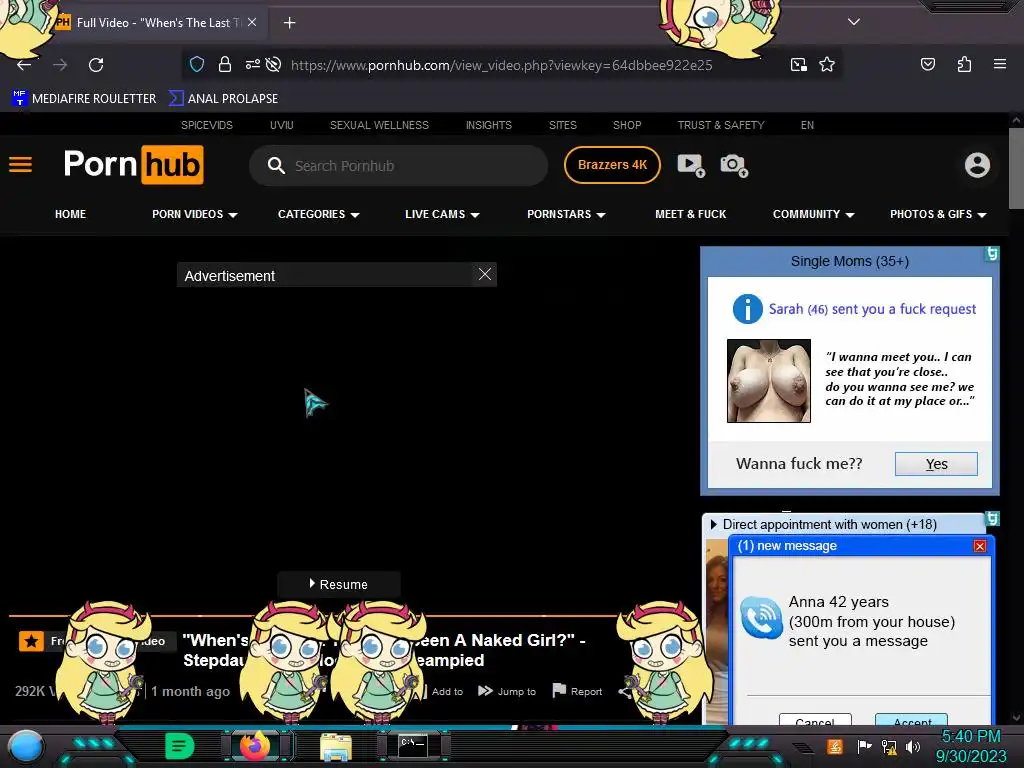Open the orange site hamburger menu
Viewport: 1024px width, 768px height.
click(x=20, y=165)
